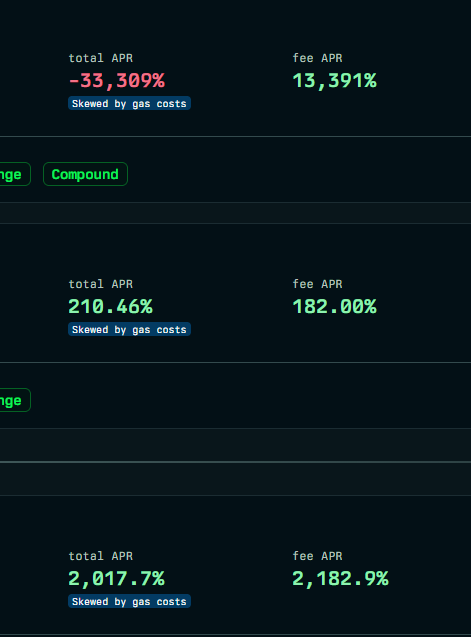Image resolution: width=471 pixels, height=637 pixels.
Task: Click 'Skewed by gas costs' badge under 210.46%
Action: click(x=129, y=329)
